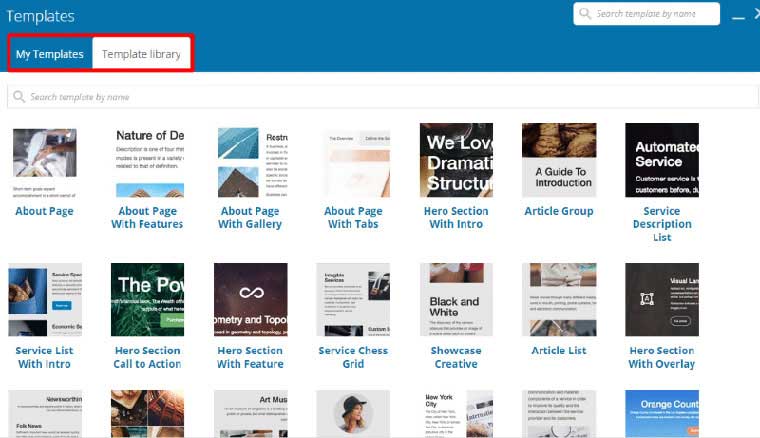Click the magnifier icon in wide search bar
760x438 pixels.
point(19,97)
